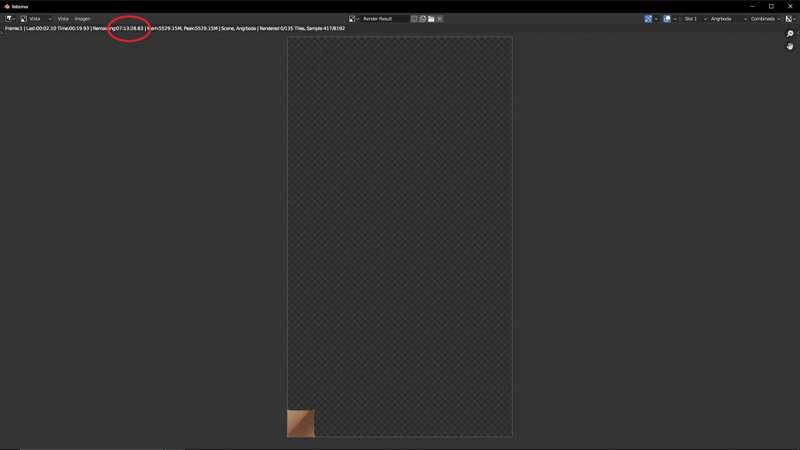Click the 'Peak:5529.15M' status text

click(x=201, y=29)
